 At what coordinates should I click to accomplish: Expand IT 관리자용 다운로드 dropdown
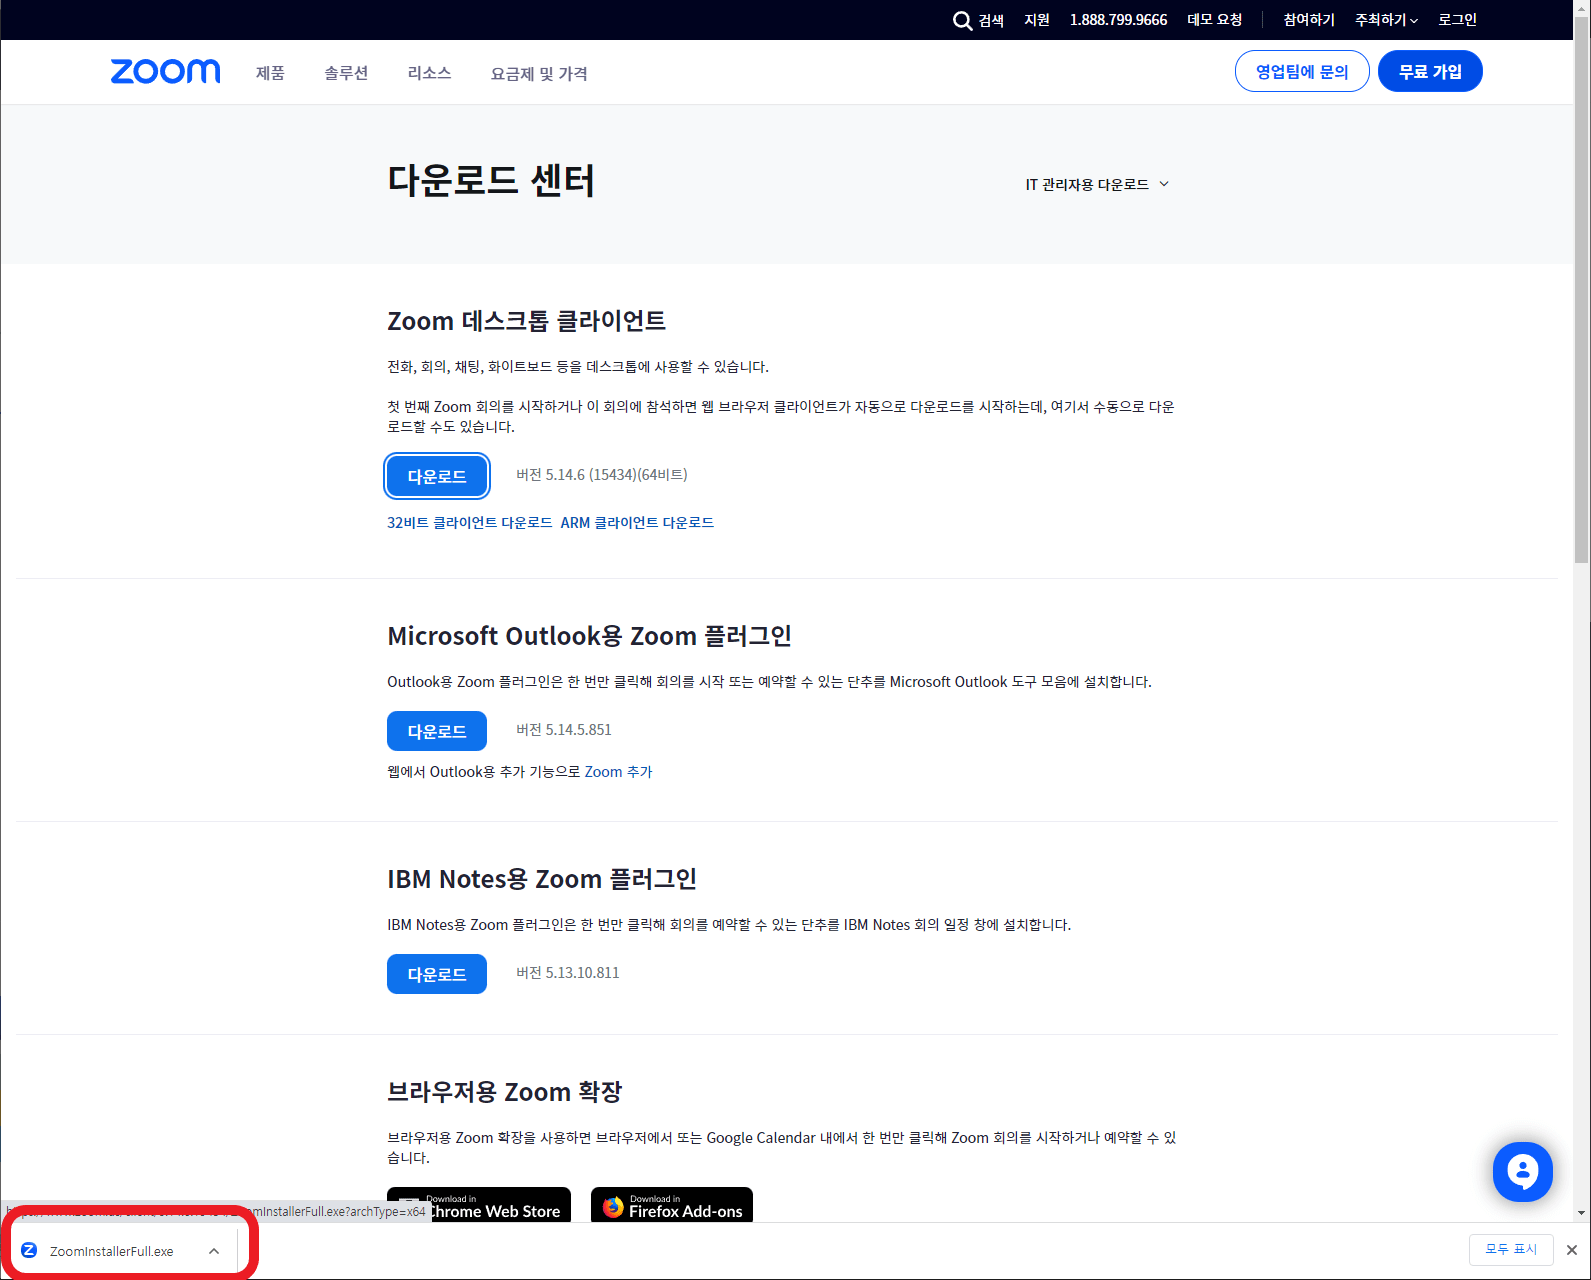point(1097,185)
